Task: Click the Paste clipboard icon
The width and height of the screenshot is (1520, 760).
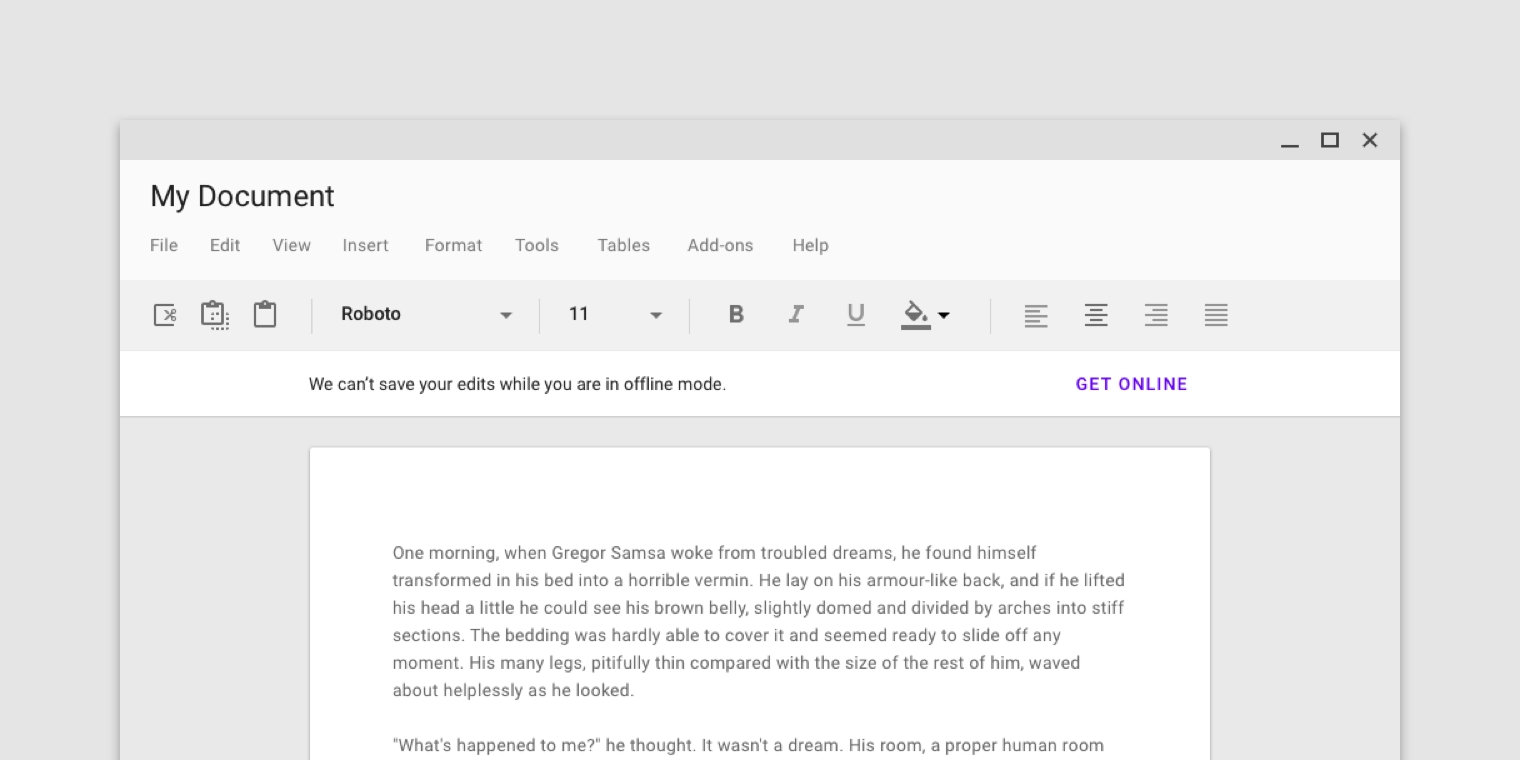Action: pos(265,314)
